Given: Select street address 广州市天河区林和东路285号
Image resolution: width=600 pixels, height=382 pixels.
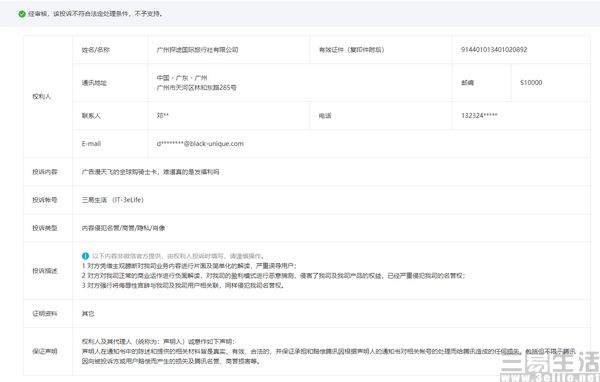Looking at the screenshot, I should pyautogui.click(x=197, y=88).
